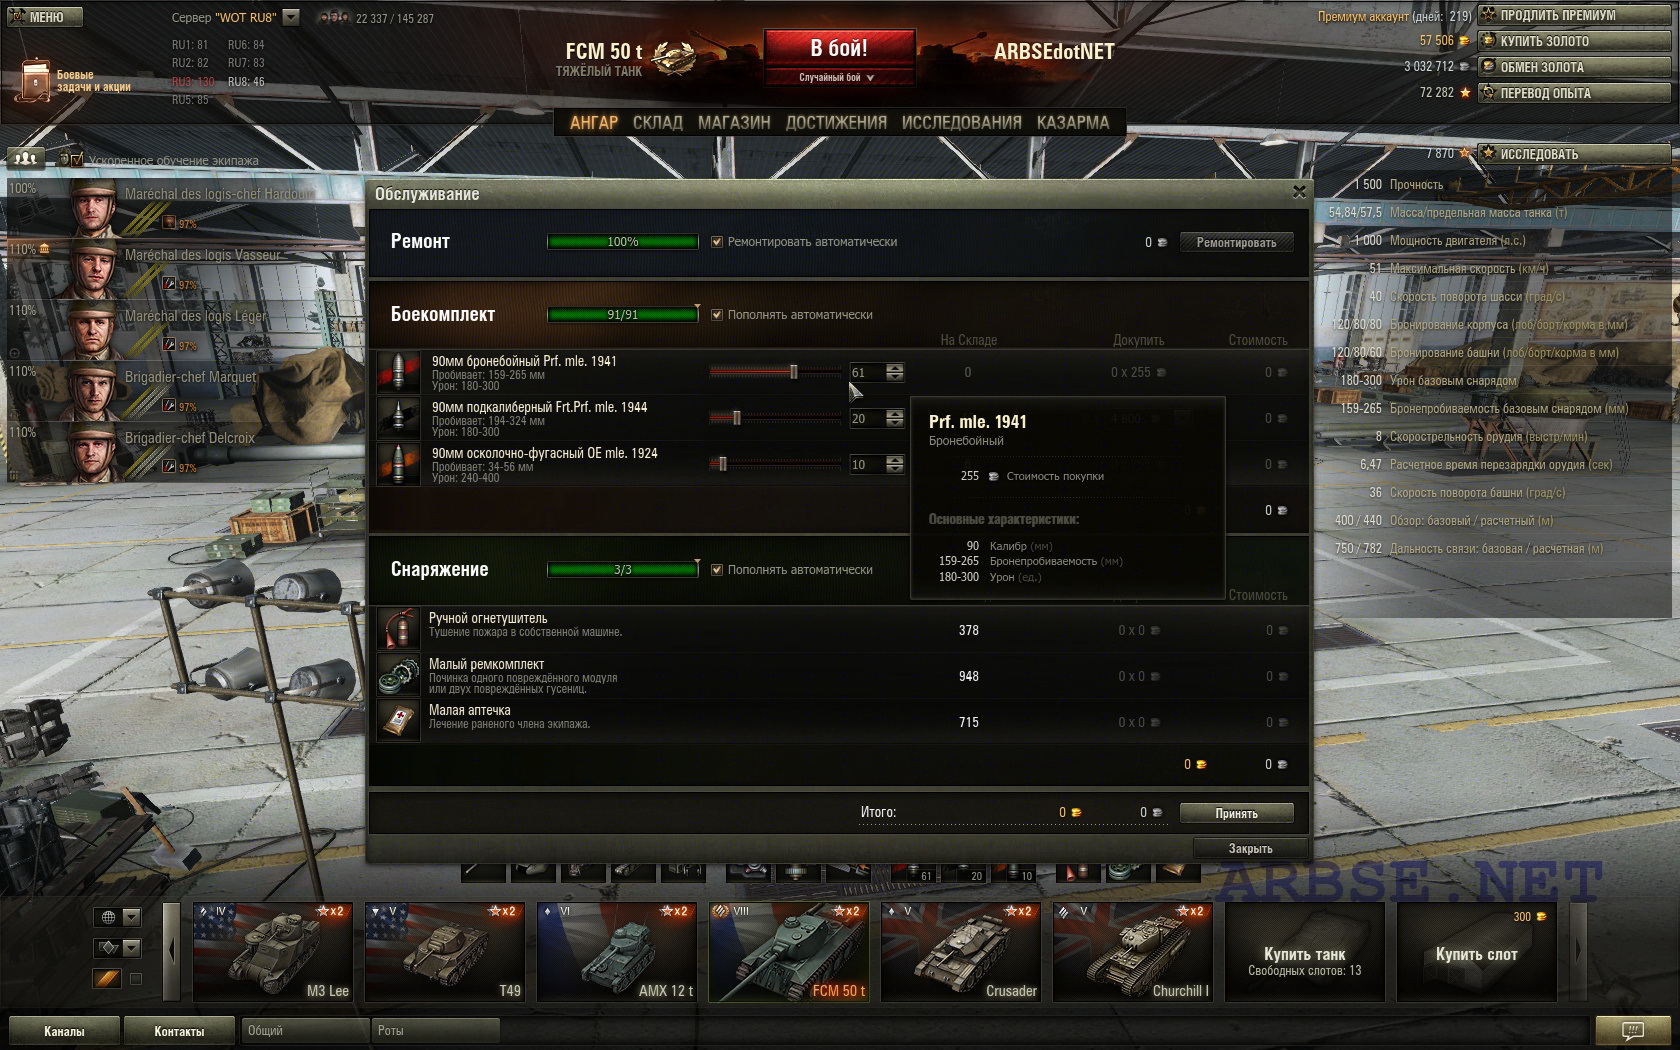Select the small first aid kit icon

[398, 721]
